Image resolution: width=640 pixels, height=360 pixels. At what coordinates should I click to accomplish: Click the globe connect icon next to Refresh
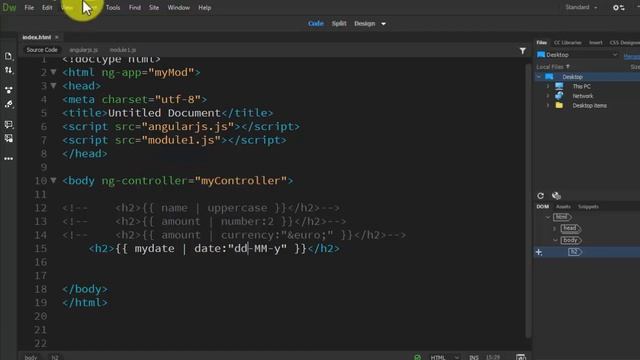[556, 196]
